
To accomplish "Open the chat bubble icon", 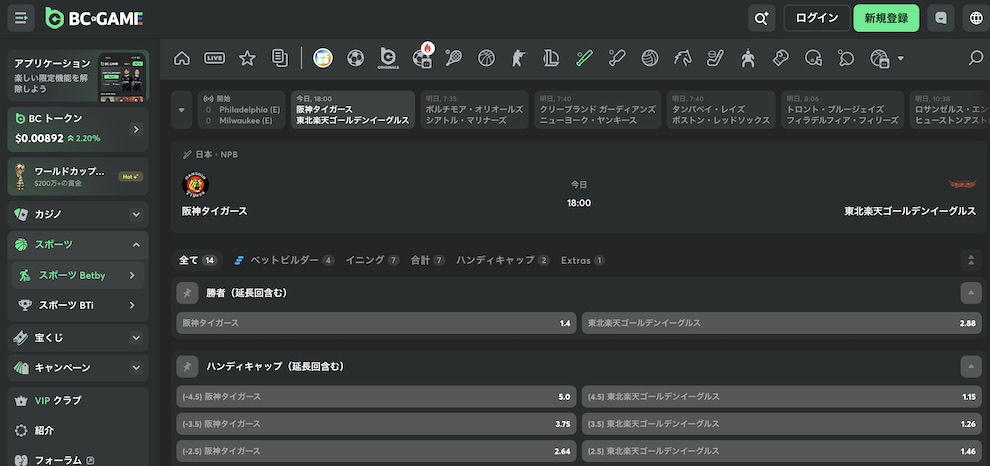I will point(941,18).
